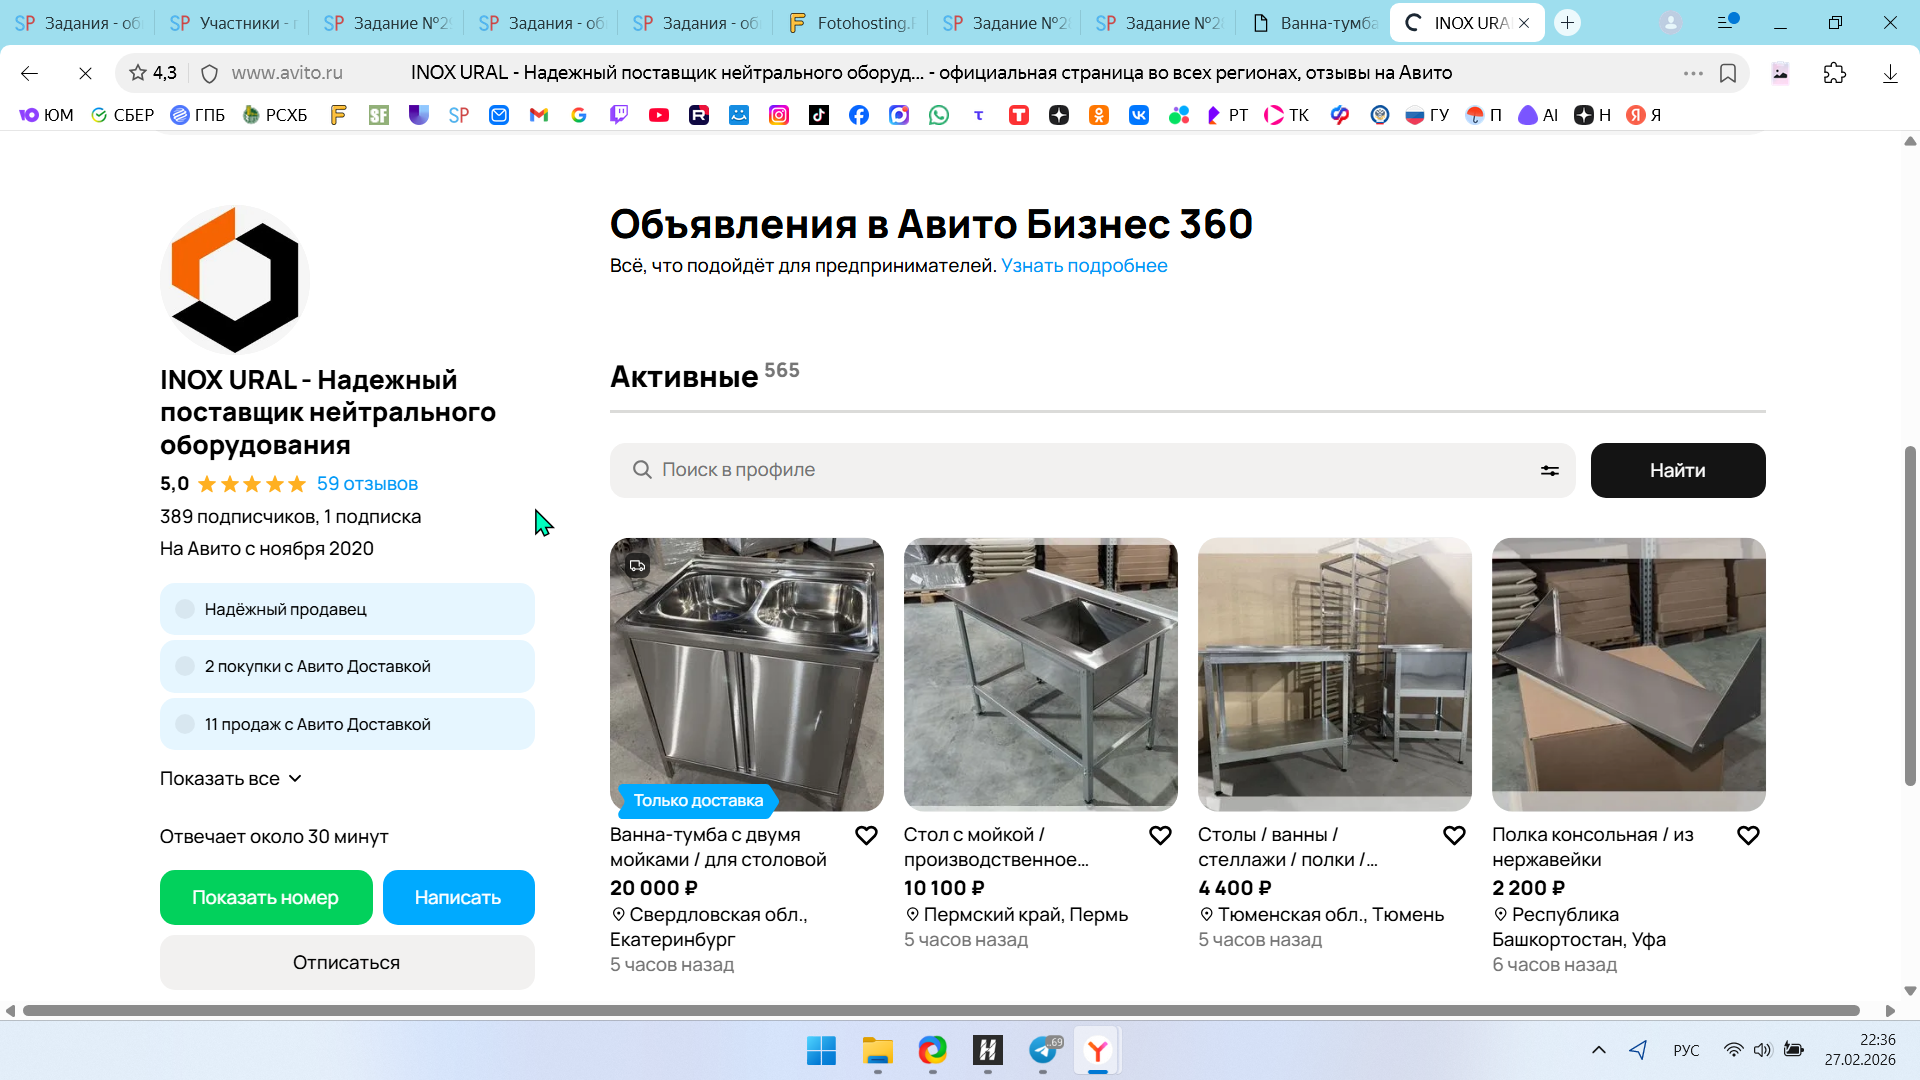Switch to the Ванна-тумба browser tab

pyautogui.click(x=1315, y=22)
